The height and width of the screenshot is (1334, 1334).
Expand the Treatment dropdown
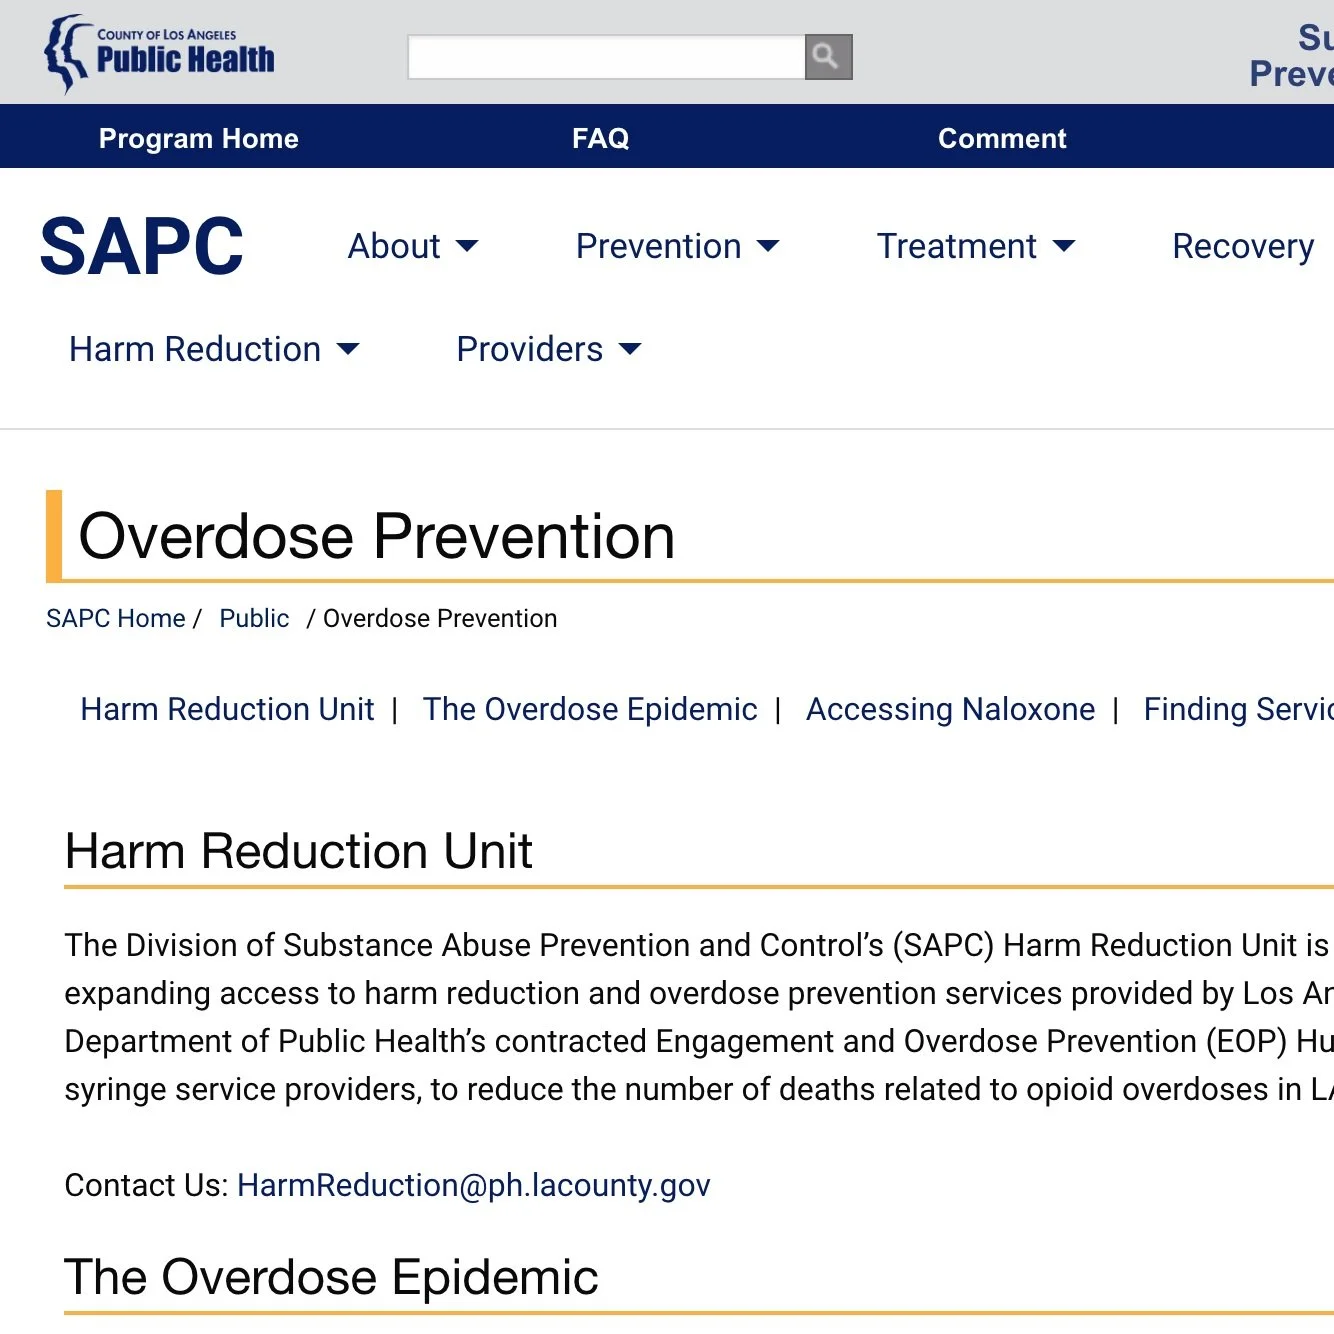tap(975, 246)
